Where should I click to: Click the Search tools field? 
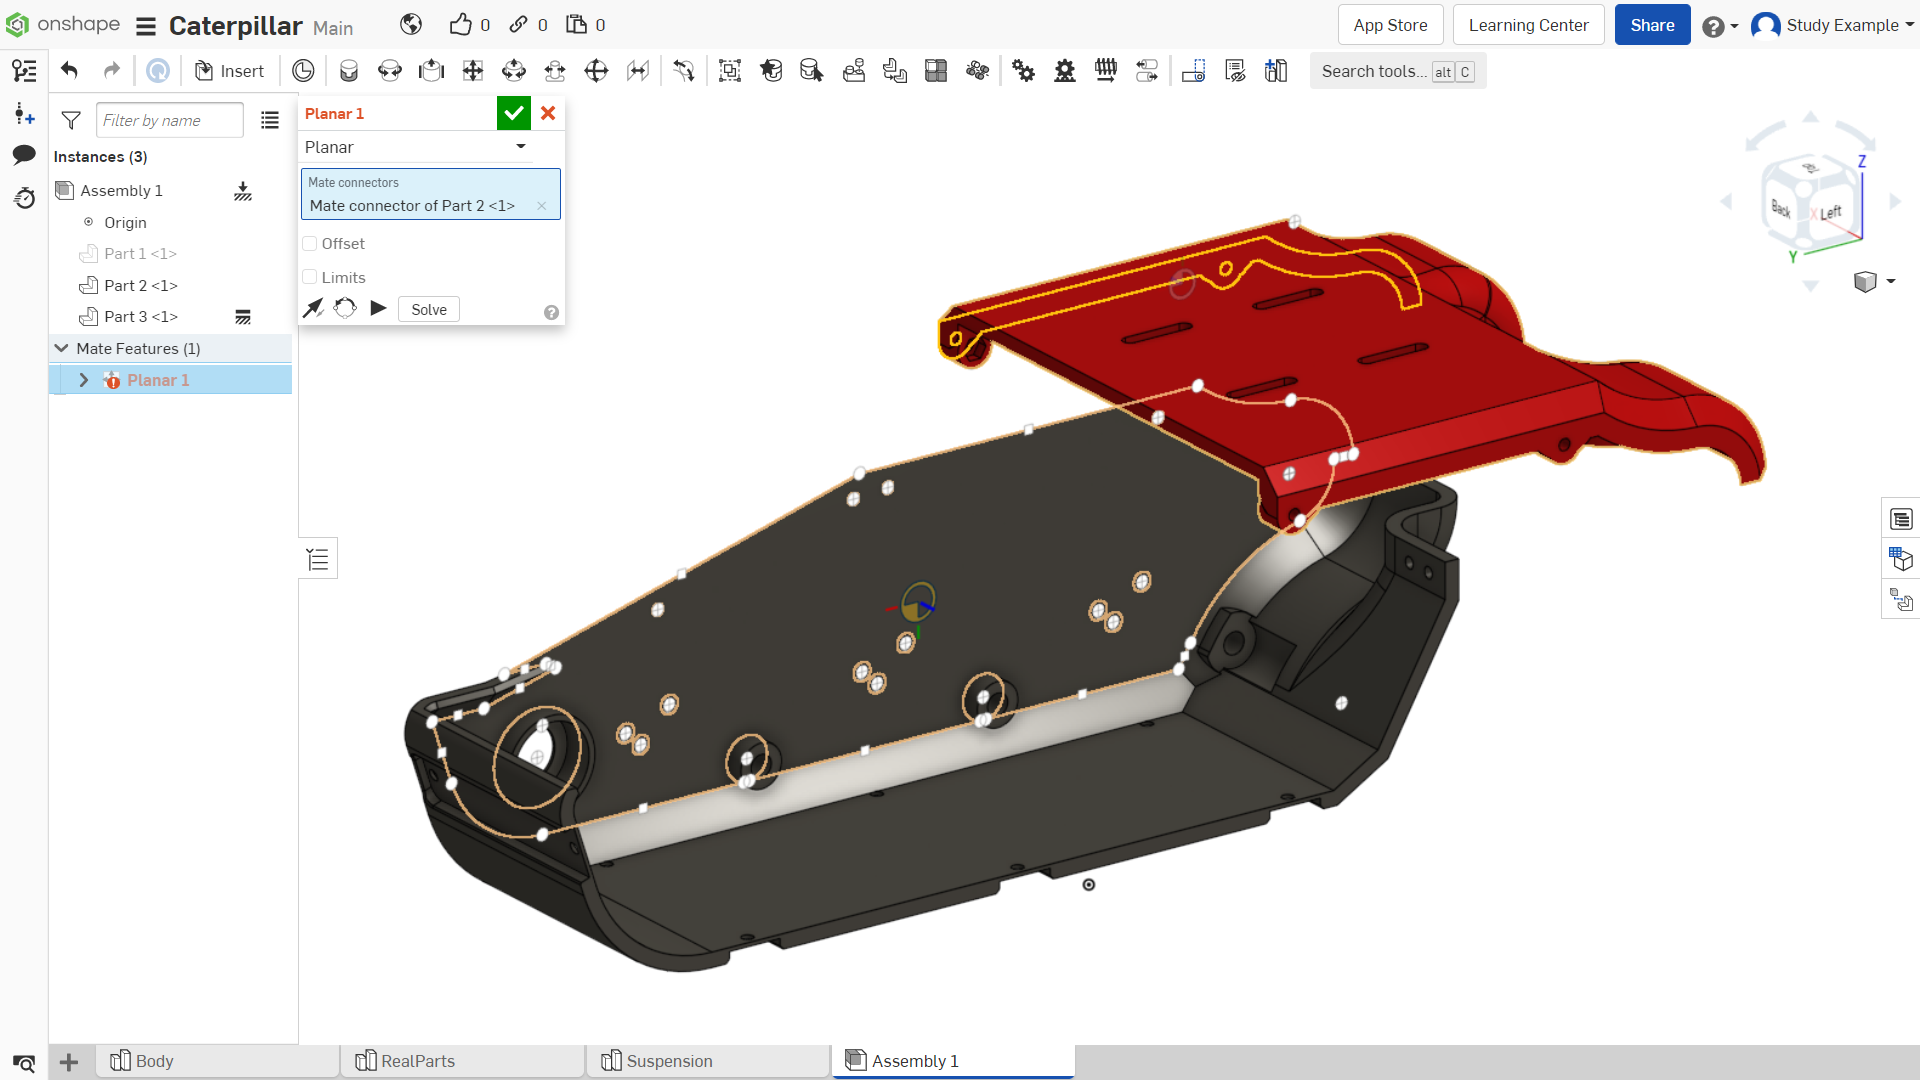(x=1397, y=71)
